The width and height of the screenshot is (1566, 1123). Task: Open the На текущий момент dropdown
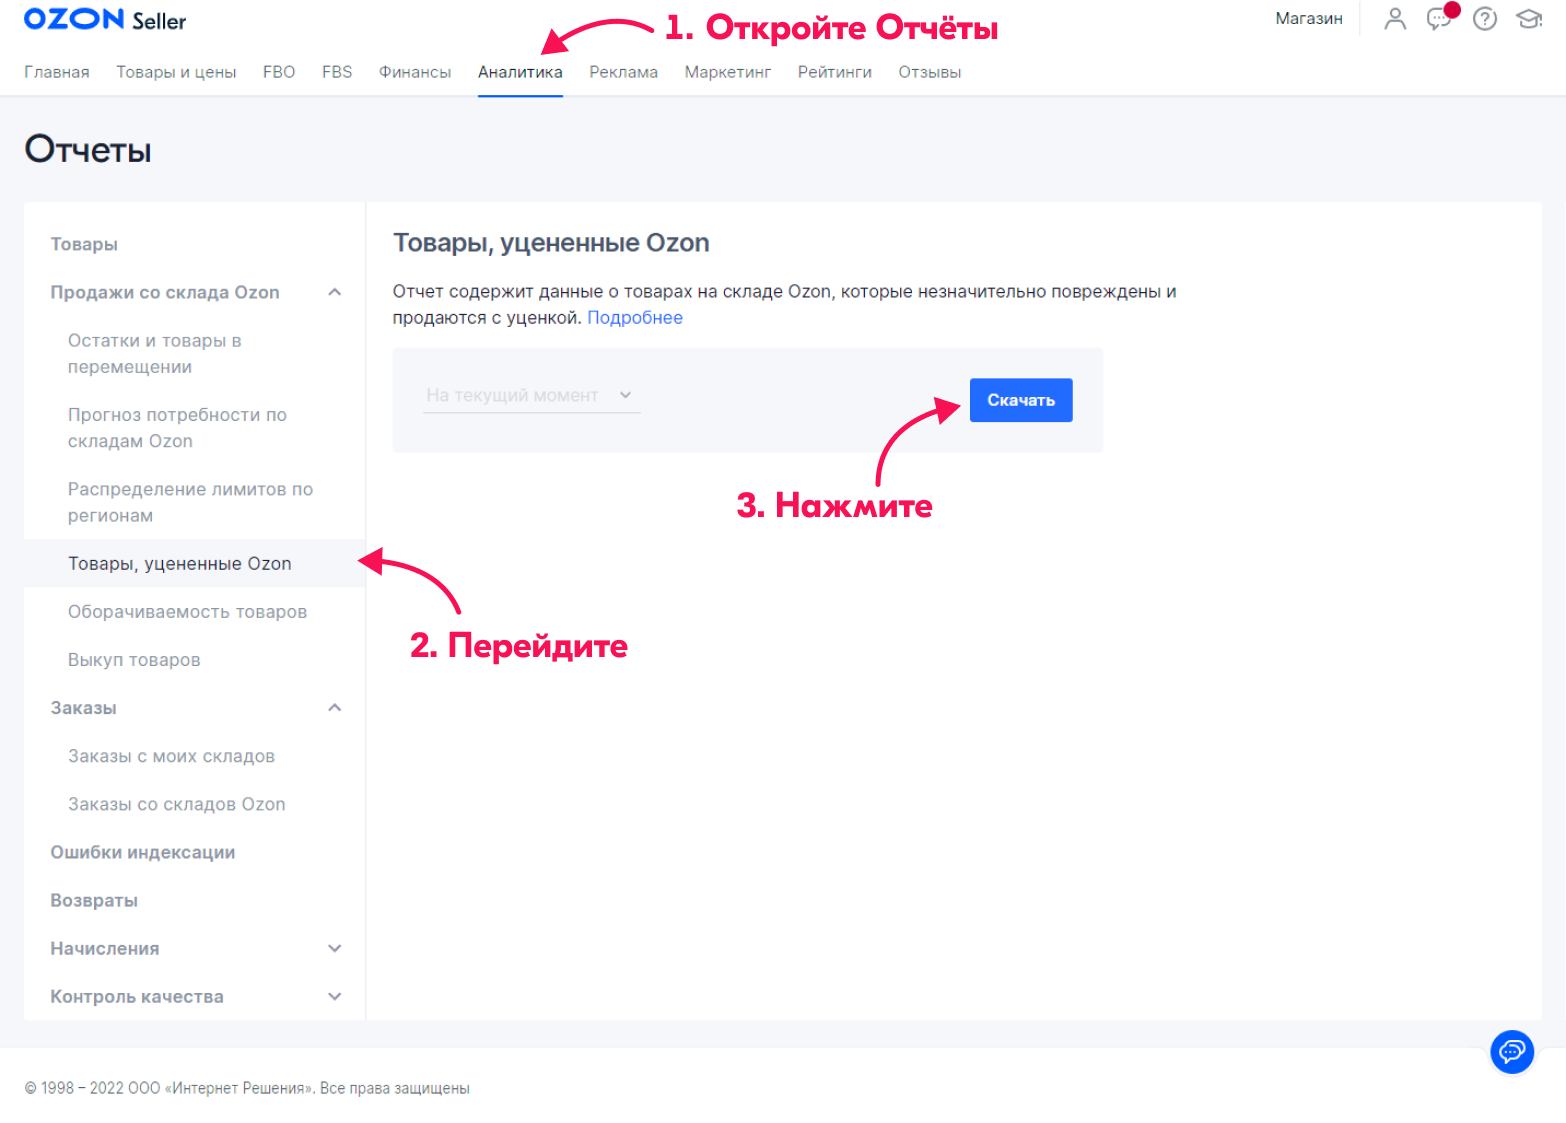(530, 395)
